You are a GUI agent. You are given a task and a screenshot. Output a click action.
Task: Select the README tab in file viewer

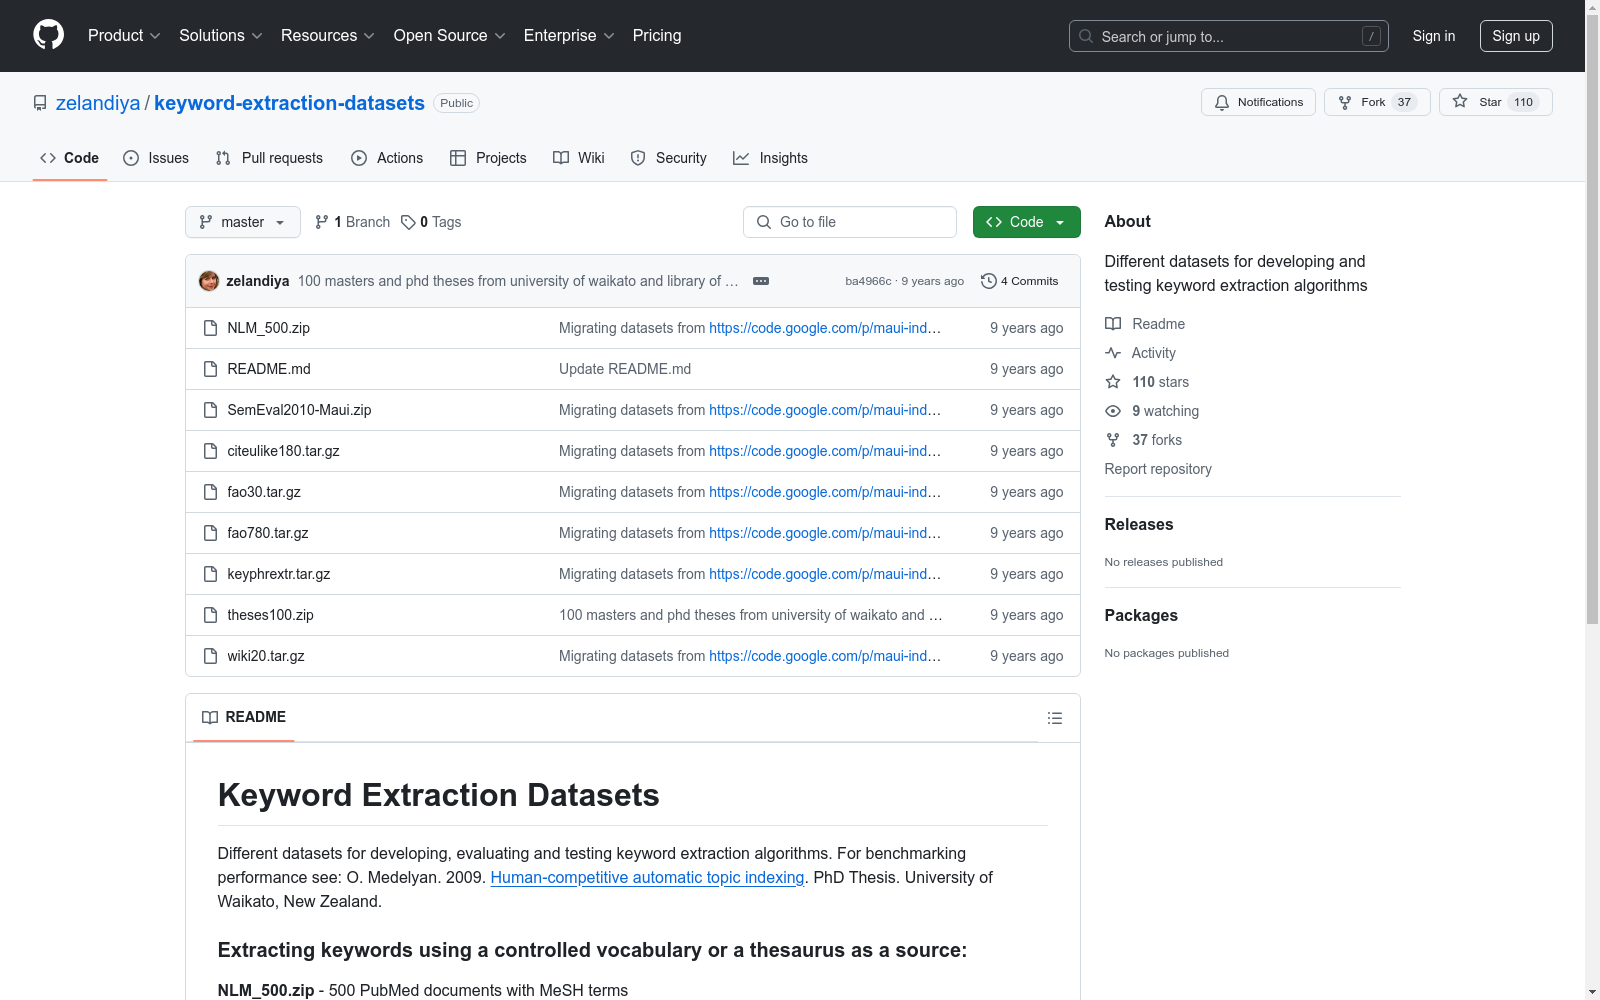(244, 717)
